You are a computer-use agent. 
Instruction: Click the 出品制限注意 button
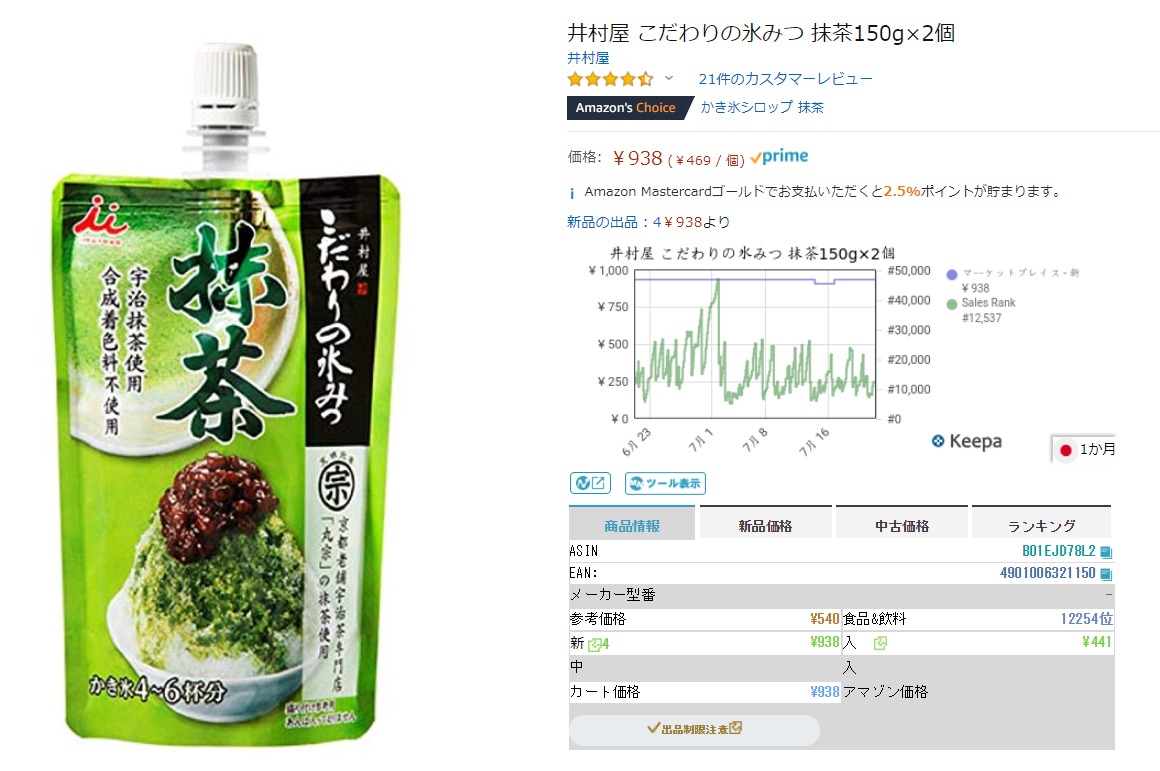[x=694, y=730]
